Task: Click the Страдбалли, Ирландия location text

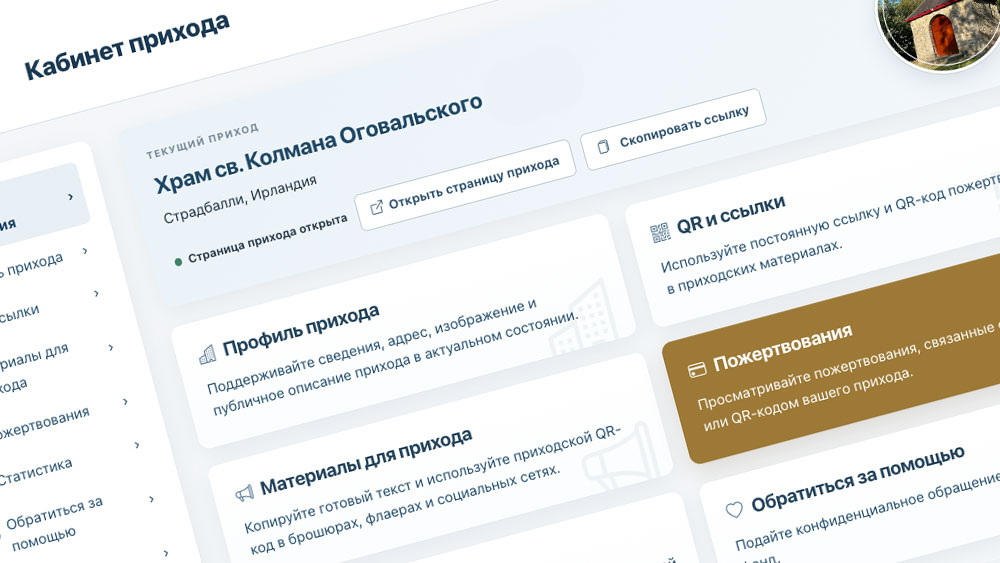Action: coord(240,199)
